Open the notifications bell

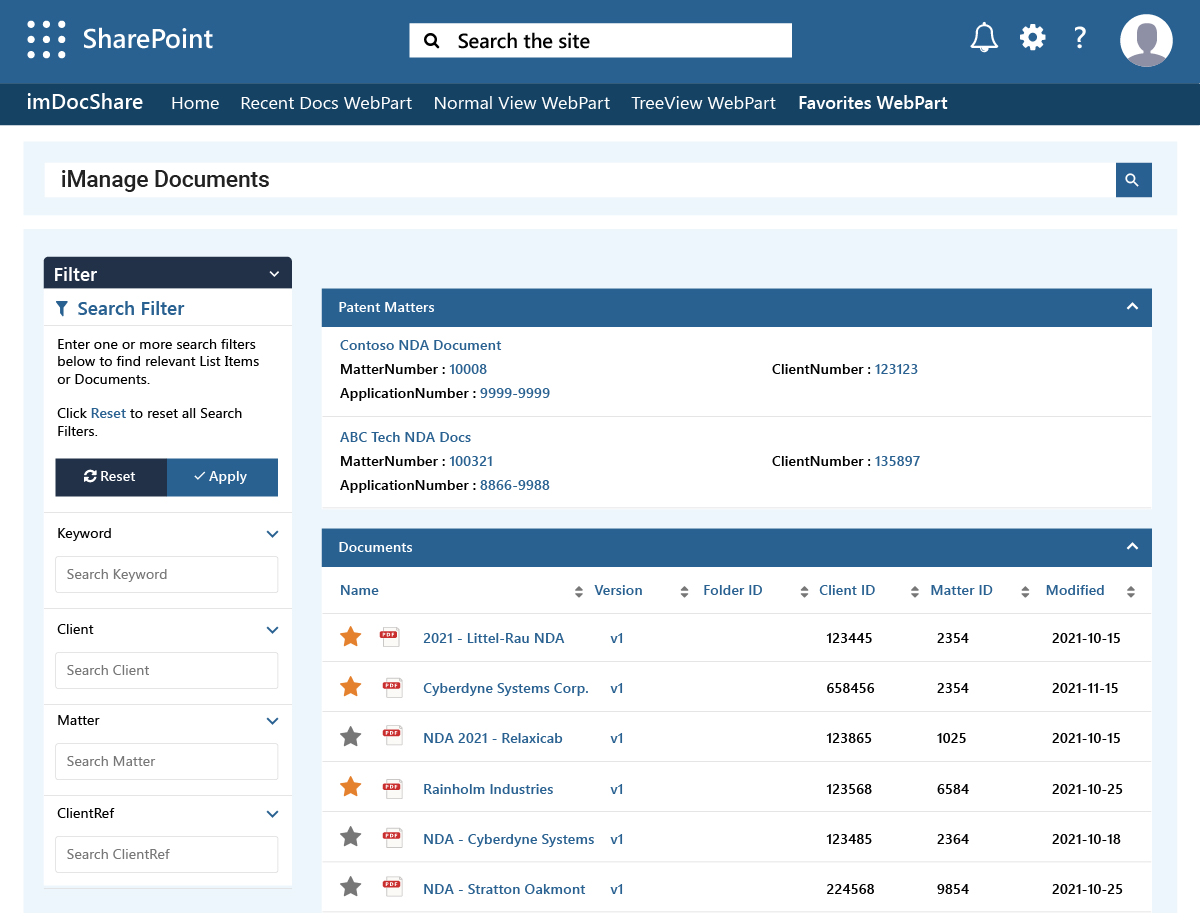pyautogui.click(x=984, y=38)
